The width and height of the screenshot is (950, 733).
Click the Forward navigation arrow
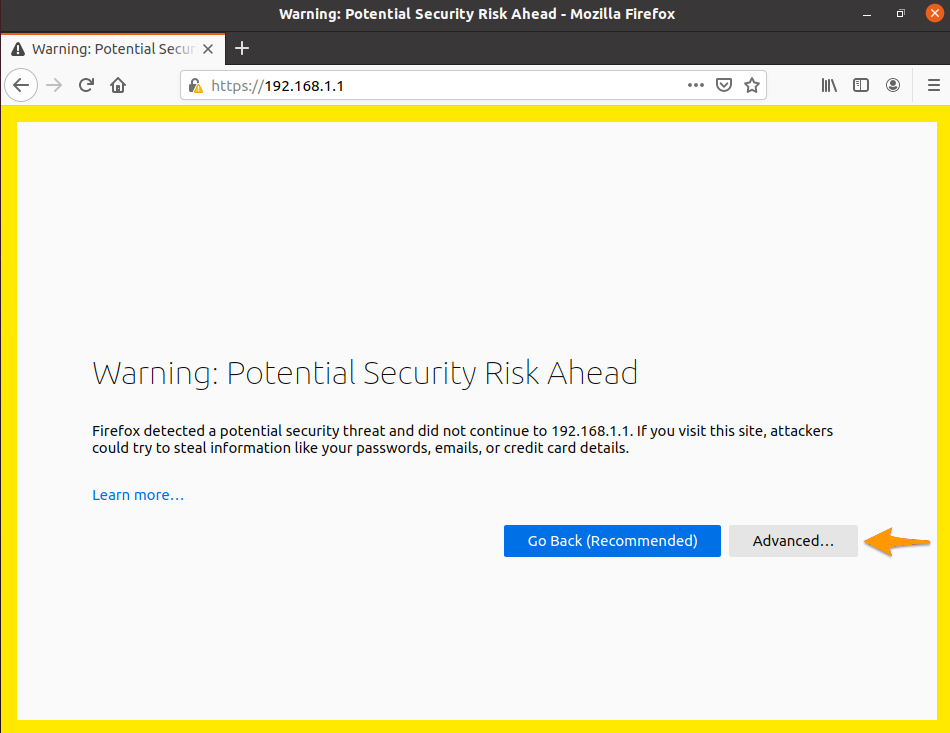coord(54,86)
